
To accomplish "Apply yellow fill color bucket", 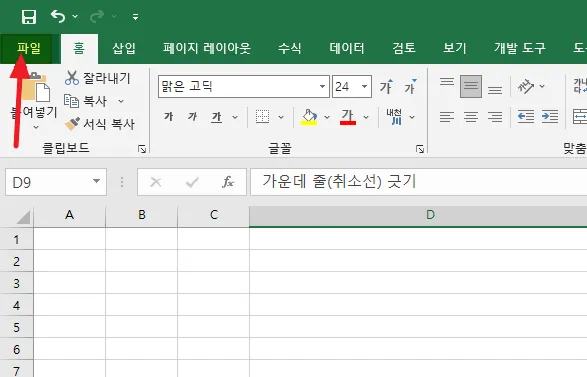I will pyautogui.click(x=309, y=117).
